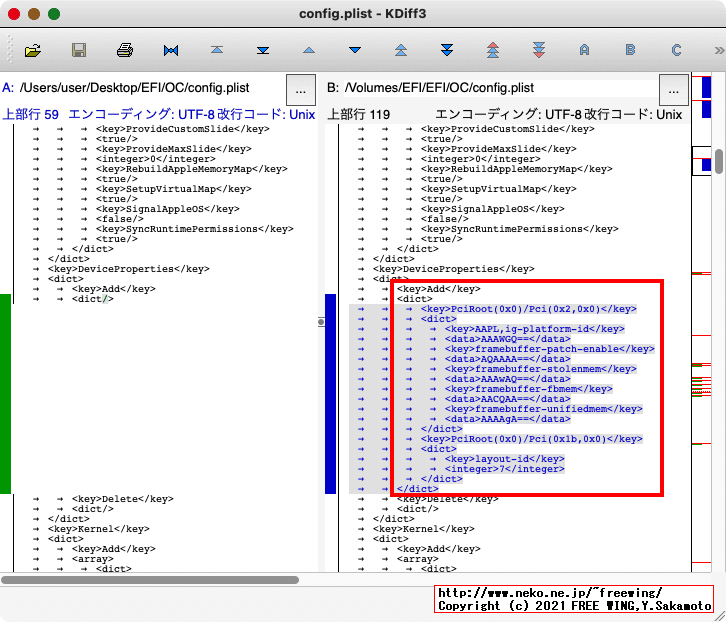
Task: Click the diff overview column
Action: [701, 322]
